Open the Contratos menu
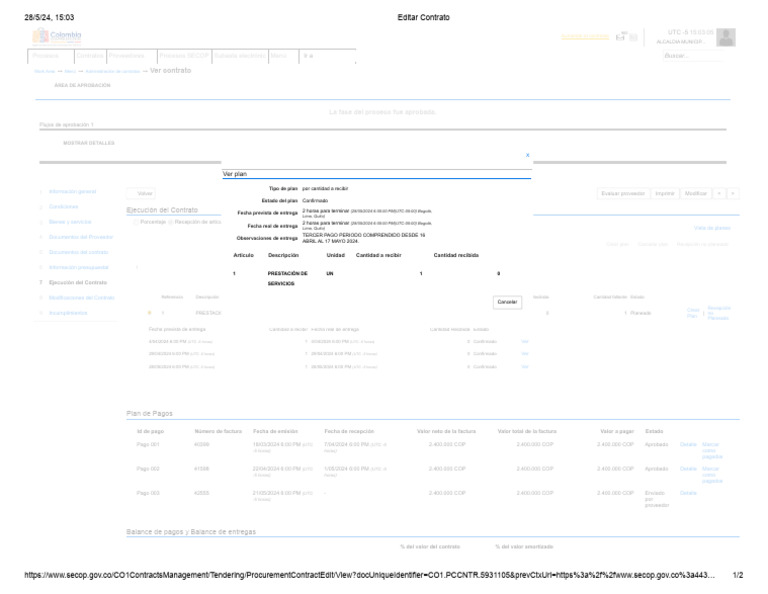The height and width of the screenshot is (594, 768). coord(90,56)
